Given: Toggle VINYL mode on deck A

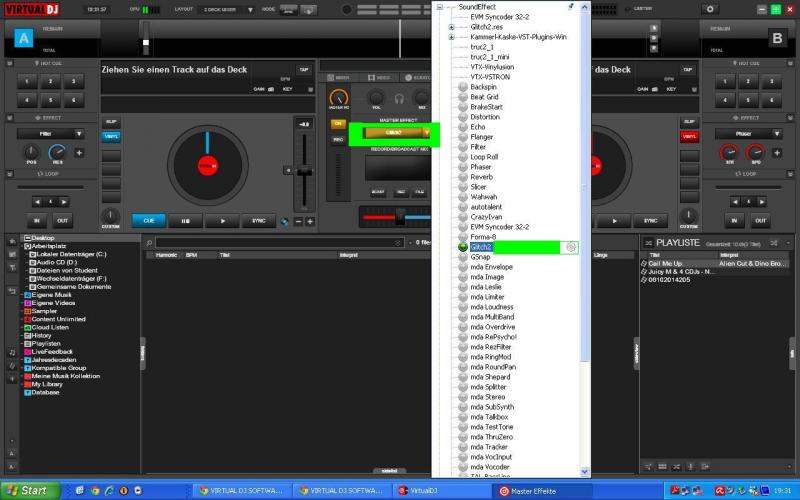Looking at the screenshot, I should click(x=111, y=137).
